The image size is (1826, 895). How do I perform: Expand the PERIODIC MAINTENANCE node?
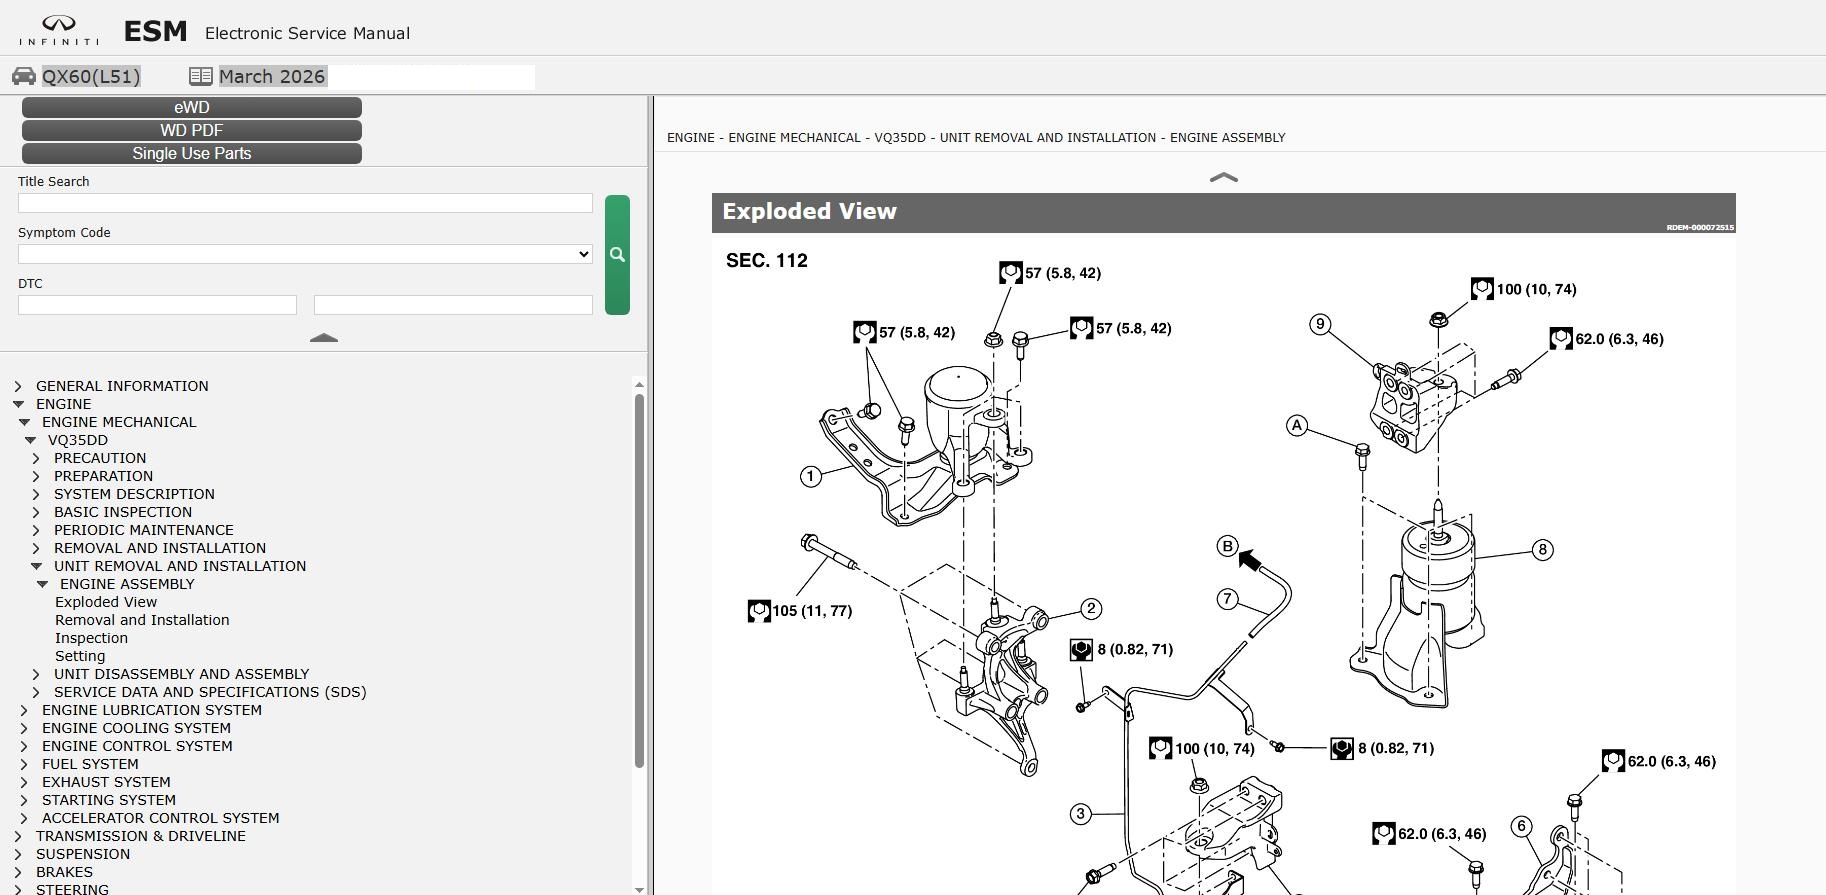pos(36,530)
